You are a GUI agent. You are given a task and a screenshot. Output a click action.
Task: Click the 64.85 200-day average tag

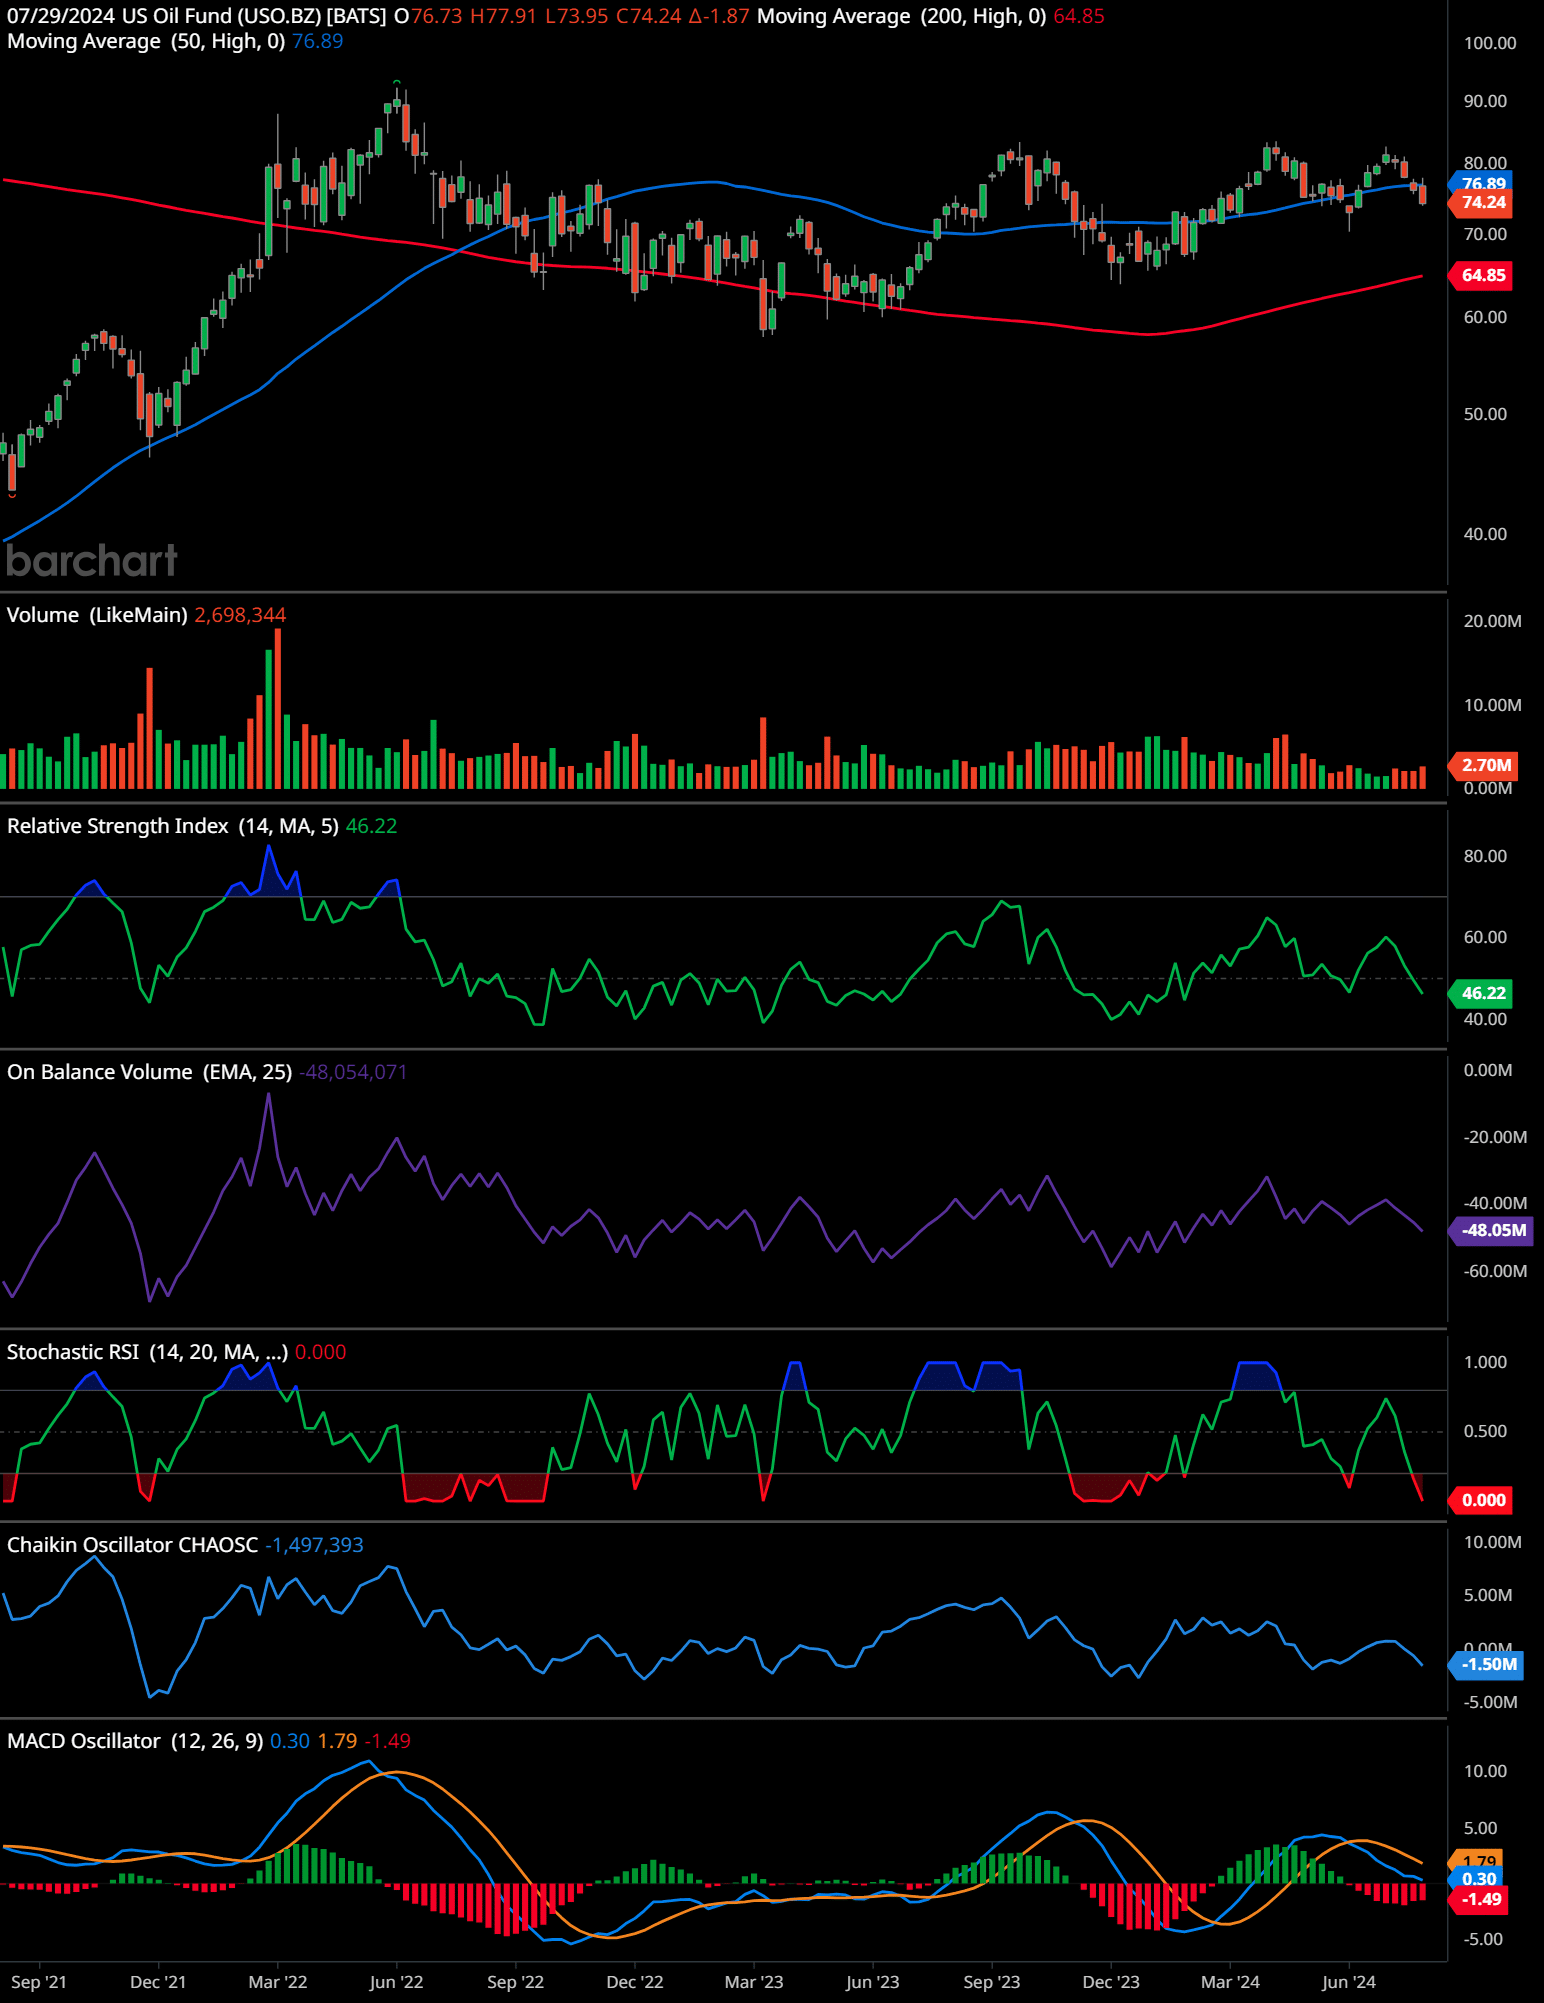1482,276
